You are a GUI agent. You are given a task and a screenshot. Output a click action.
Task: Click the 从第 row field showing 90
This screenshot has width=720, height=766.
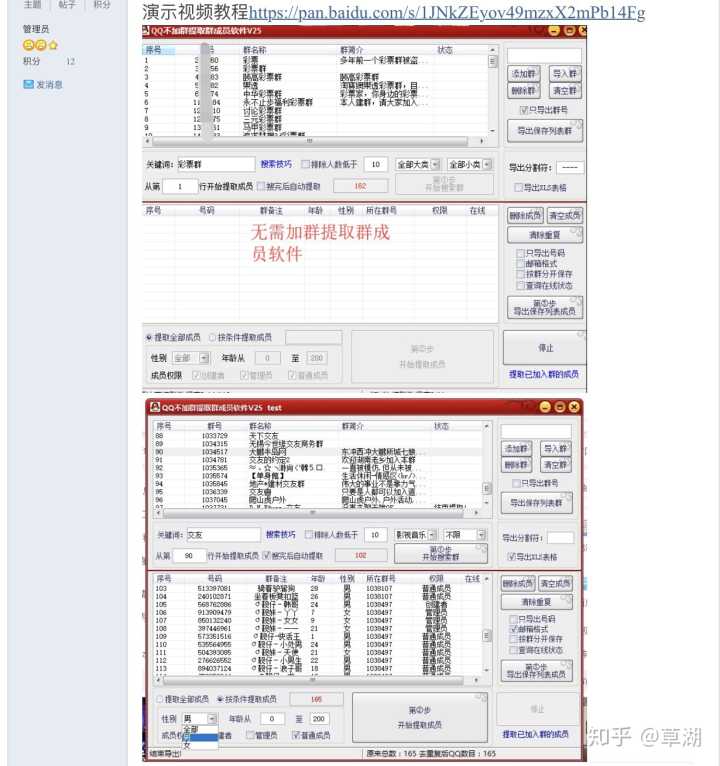tap(189, 555)
